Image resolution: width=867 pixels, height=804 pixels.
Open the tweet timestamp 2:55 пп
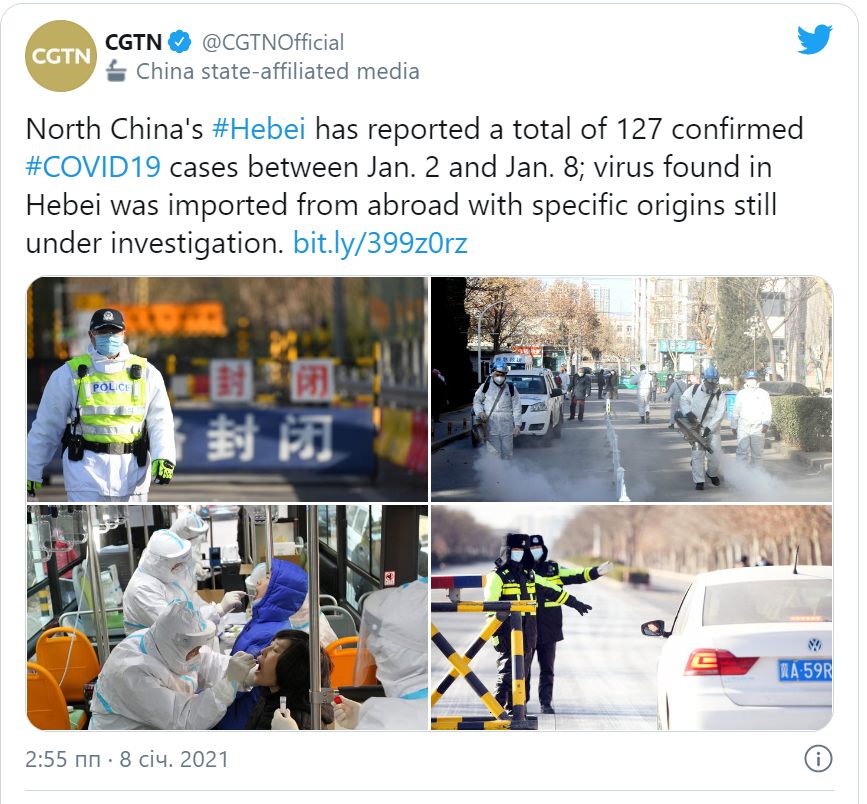coord(63,759)
